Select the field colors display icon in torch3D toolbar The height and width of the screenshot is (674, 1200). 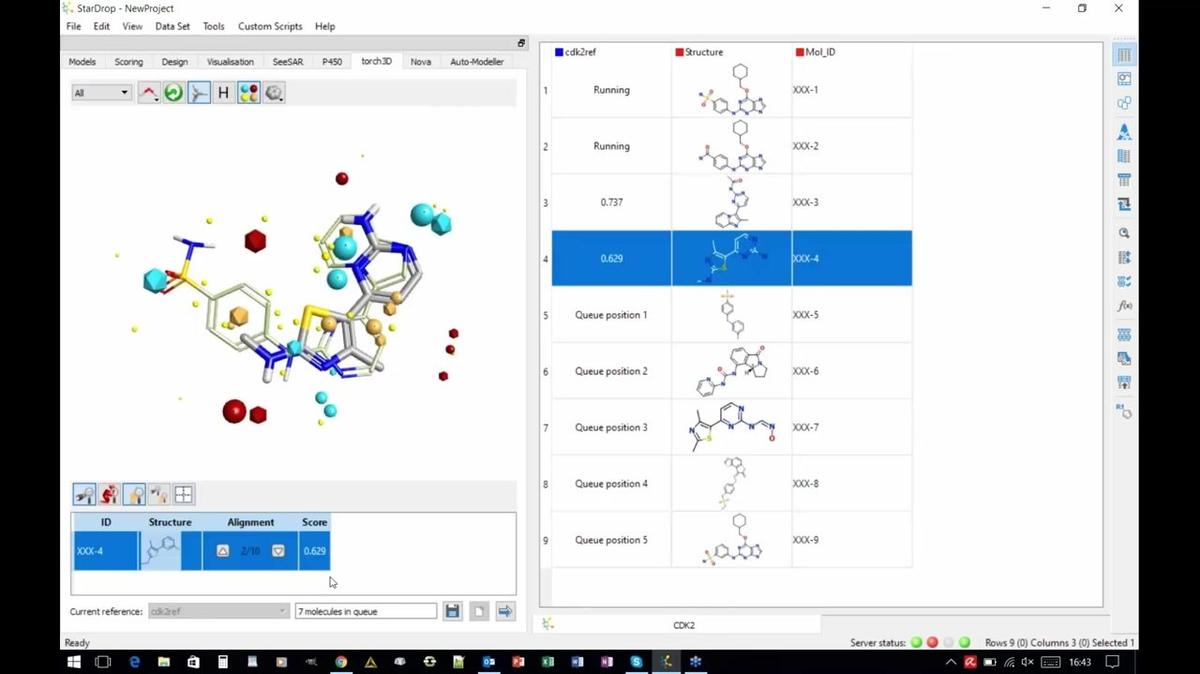click(248, 92)
